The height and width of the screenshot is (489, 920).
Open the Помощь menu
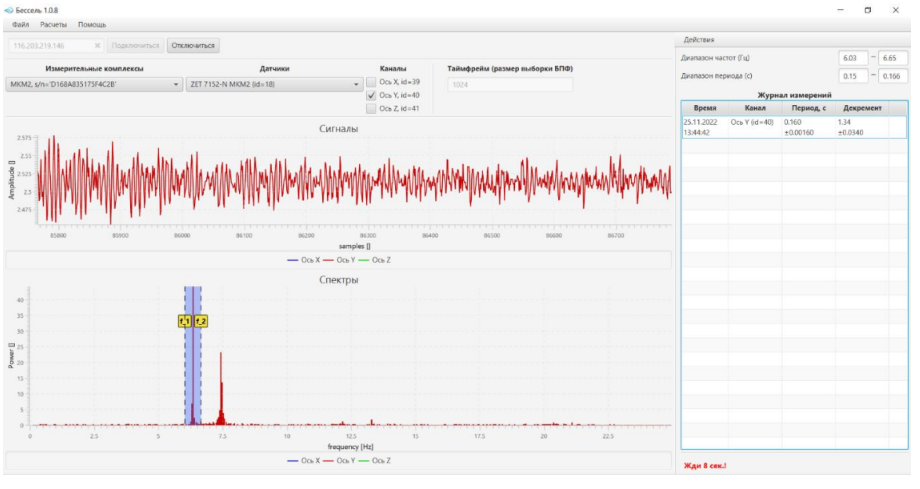point(92,24)
